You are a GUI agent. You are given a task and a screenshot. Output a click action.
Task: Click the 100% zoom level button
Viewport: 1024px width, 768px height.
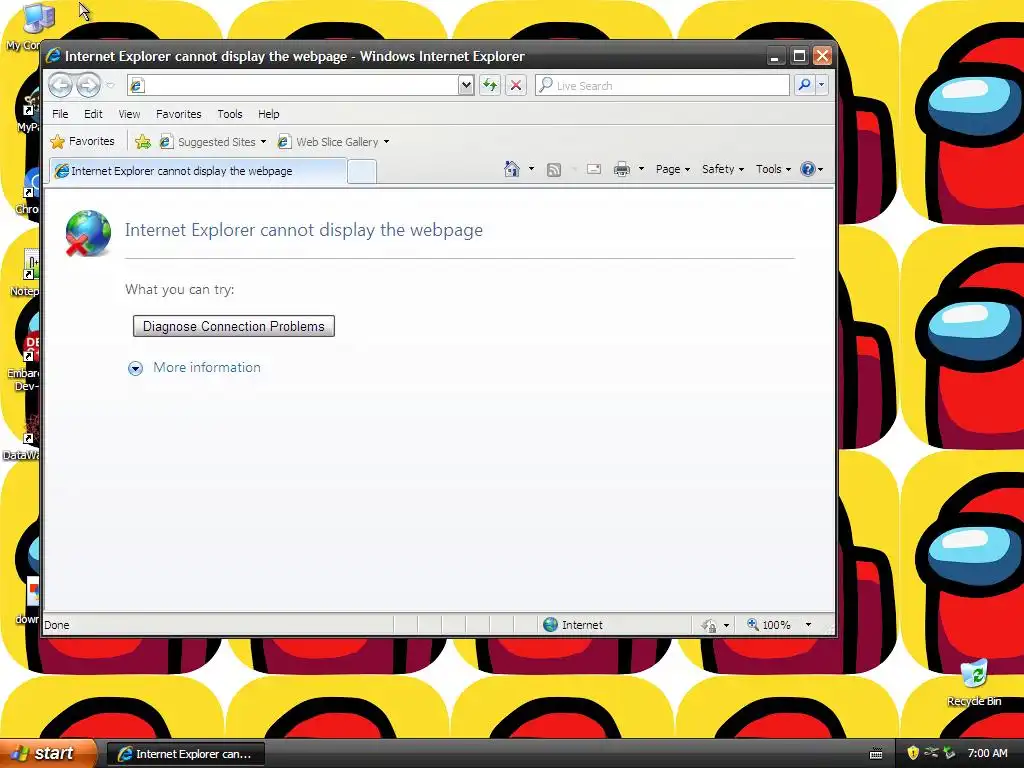769,625
